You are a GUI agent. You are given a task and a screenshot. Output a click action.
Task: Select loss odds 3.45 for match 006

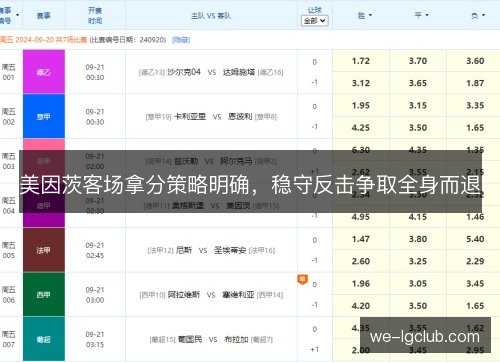click(475, 284)
